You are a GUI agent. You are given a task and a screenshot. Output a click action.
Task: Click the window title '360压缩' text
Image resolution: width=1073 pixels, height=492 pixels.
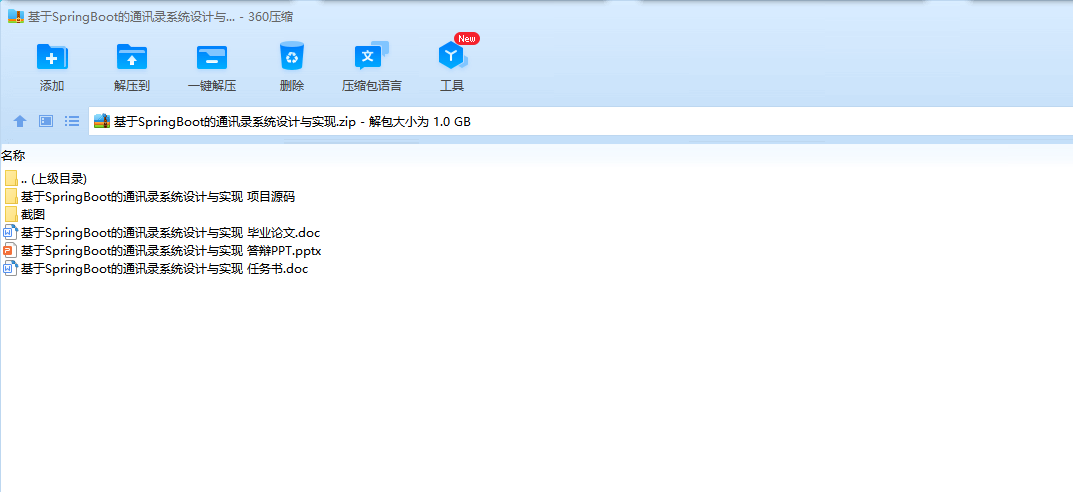271,16
